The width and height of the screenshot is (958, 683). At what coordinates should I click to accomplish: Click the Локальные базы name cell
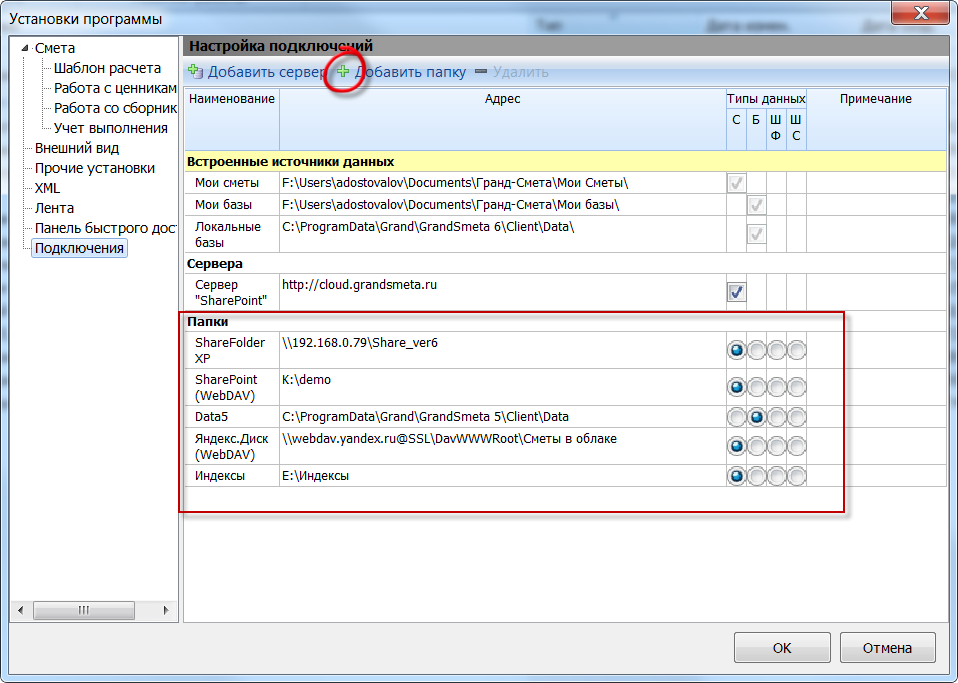point(232,234)
